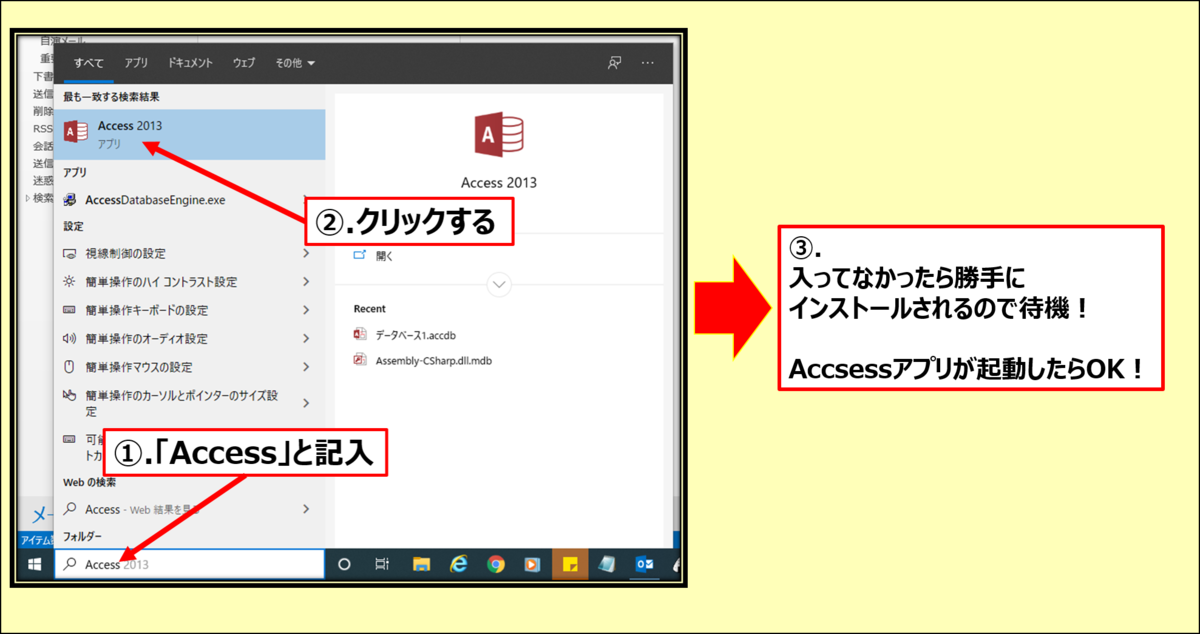Switch to the アプリ tab
Screen dimensions: 1200x634
(136, 63)
